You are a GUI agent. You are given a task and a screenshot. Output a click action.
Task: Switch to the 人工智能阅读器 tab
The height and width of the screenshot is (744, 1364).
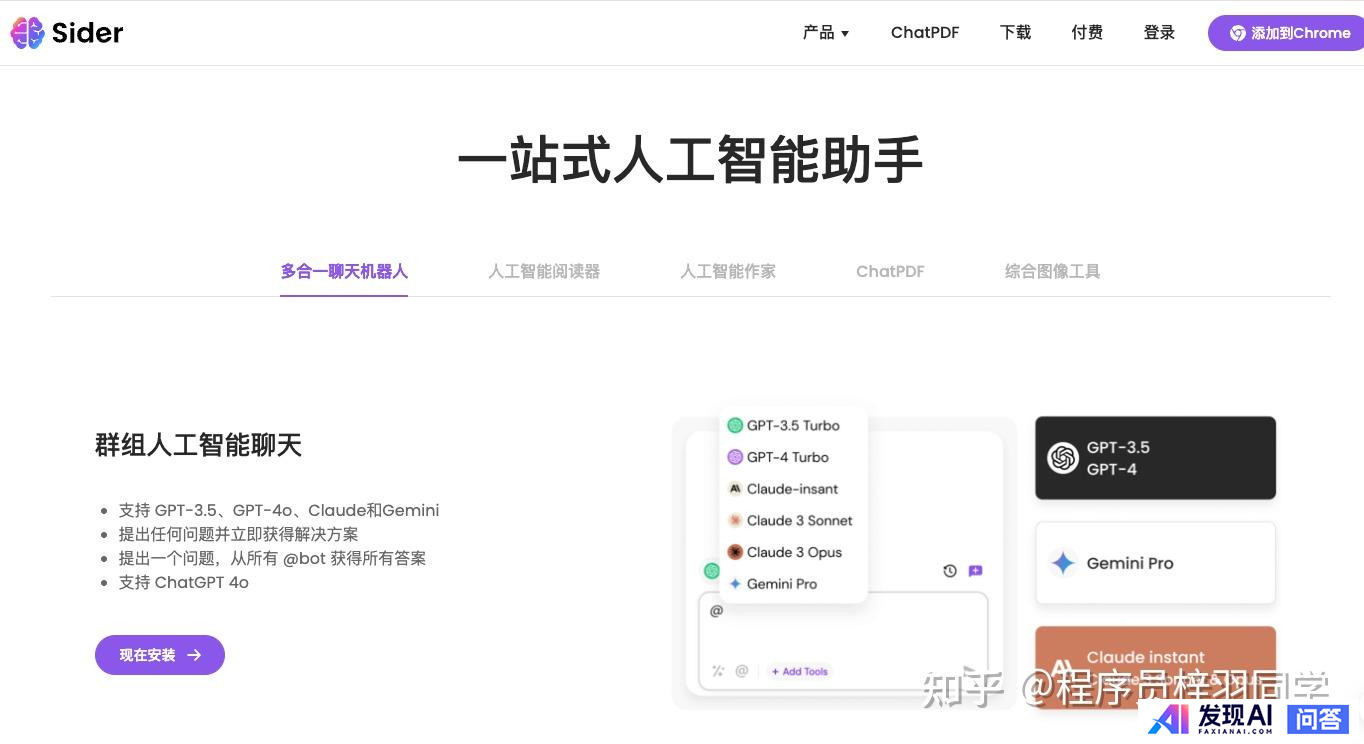[544, 271]
